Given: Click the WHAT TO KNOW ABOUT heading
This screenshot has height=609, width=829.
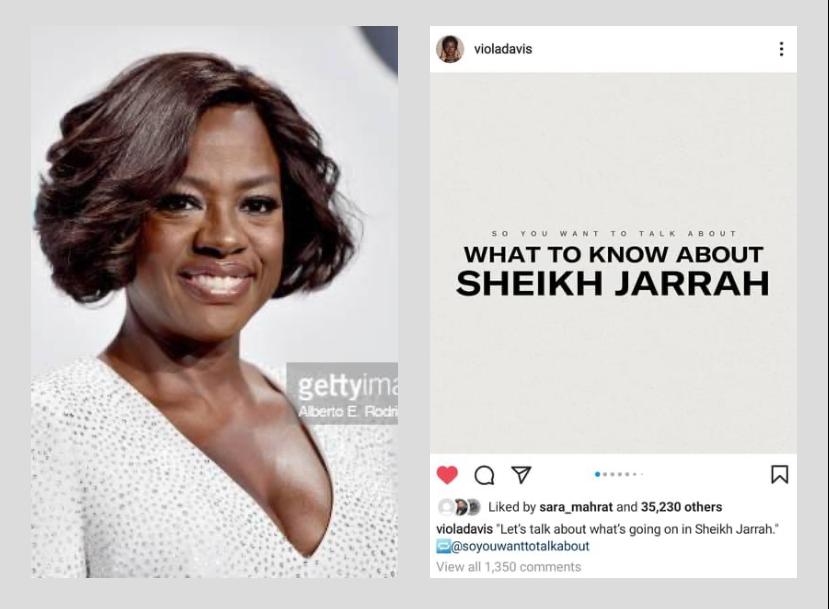Looking at the screenshot, I should (x=613, y=255).
